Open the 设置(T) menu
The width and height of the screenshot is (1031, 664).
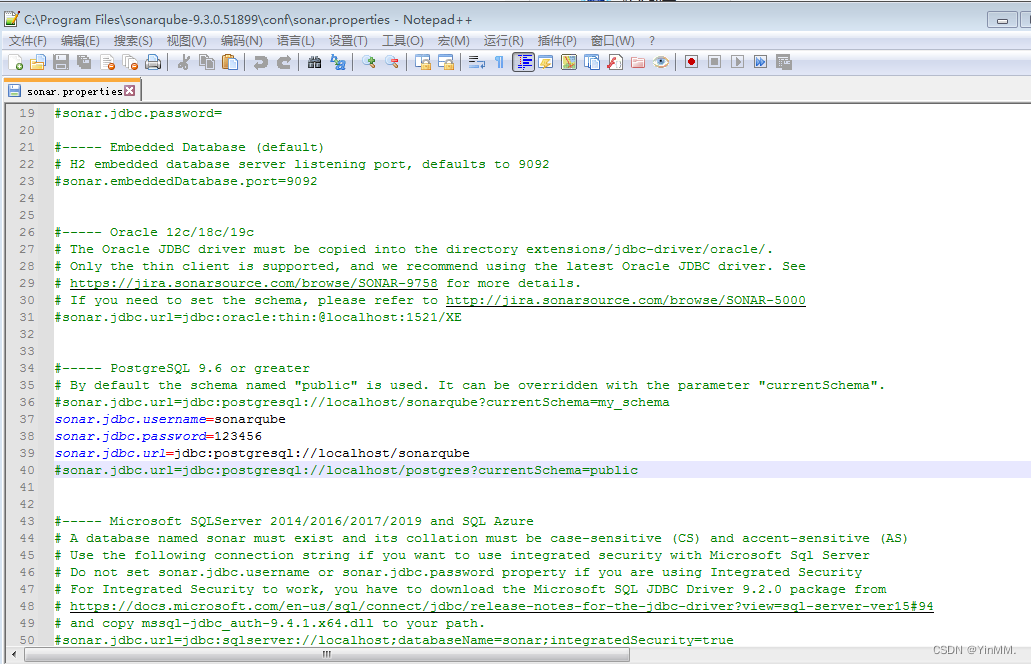pyautogui.click(x=348, y=41)
